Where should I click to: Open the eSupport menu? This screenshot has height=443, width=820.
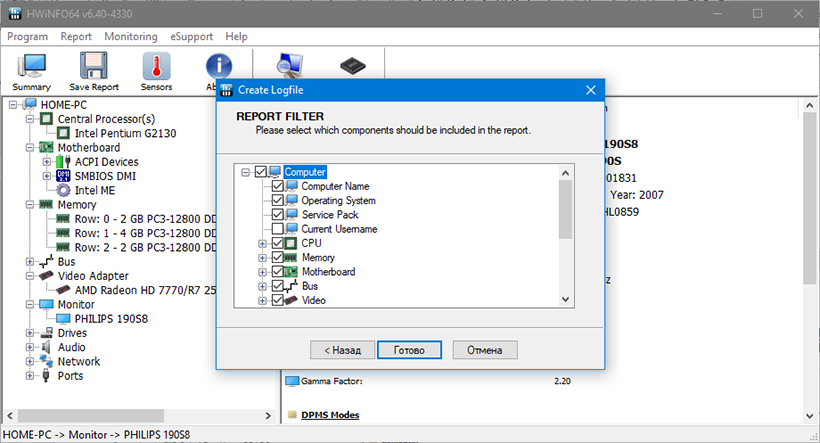[x=191, y=37]
